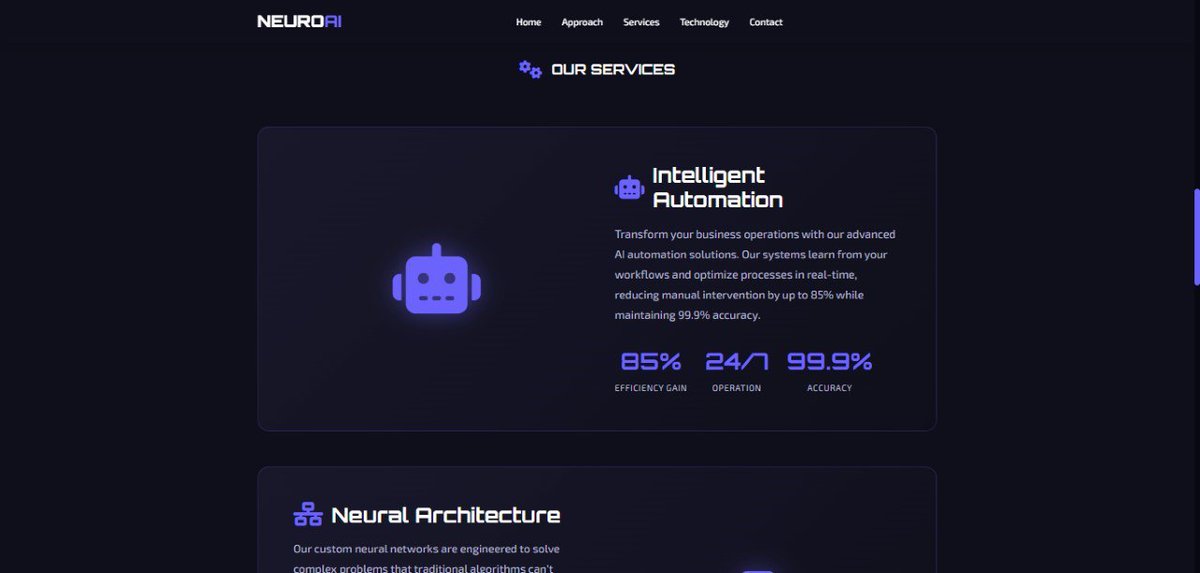Click the Intelligent Automation heading
Image resolution: width=1200 pixels, height=573 pixels.
click(x=718, y=187)
